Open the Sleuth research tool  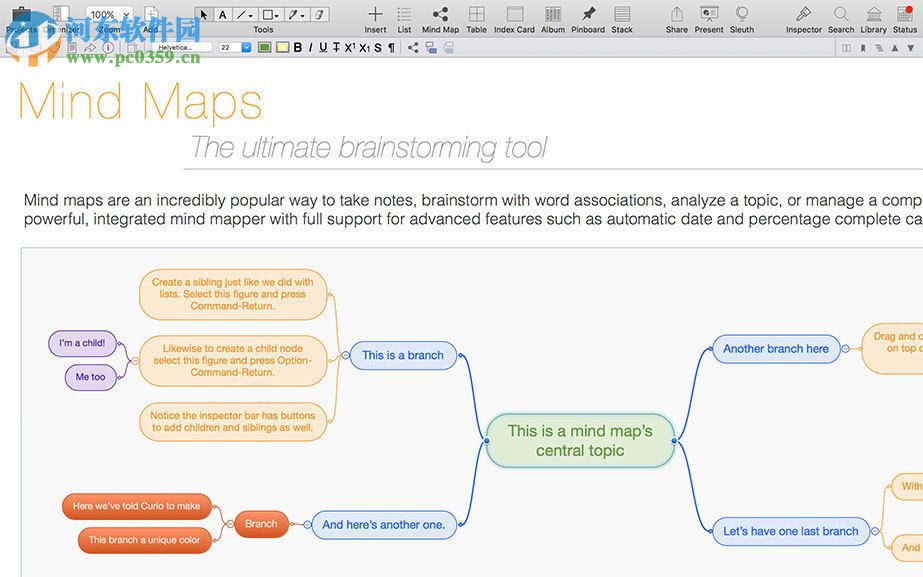click(x=742, y=14)
